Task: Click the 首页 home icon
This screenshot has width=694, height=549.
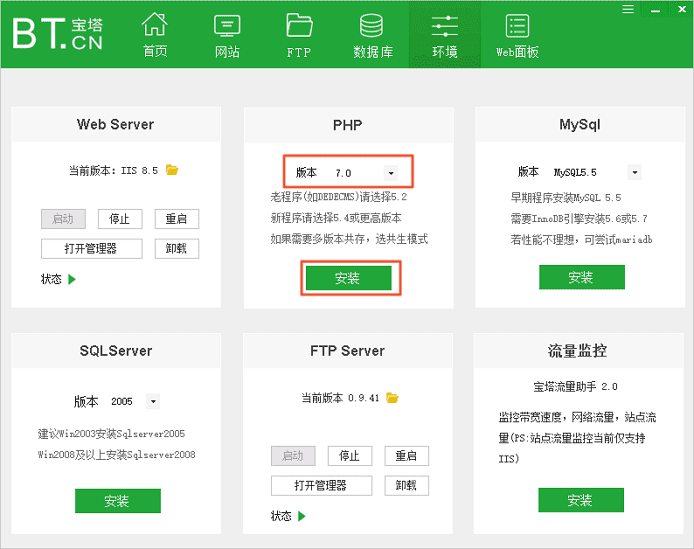Action: pyautogui.click(x=154, y=25)
